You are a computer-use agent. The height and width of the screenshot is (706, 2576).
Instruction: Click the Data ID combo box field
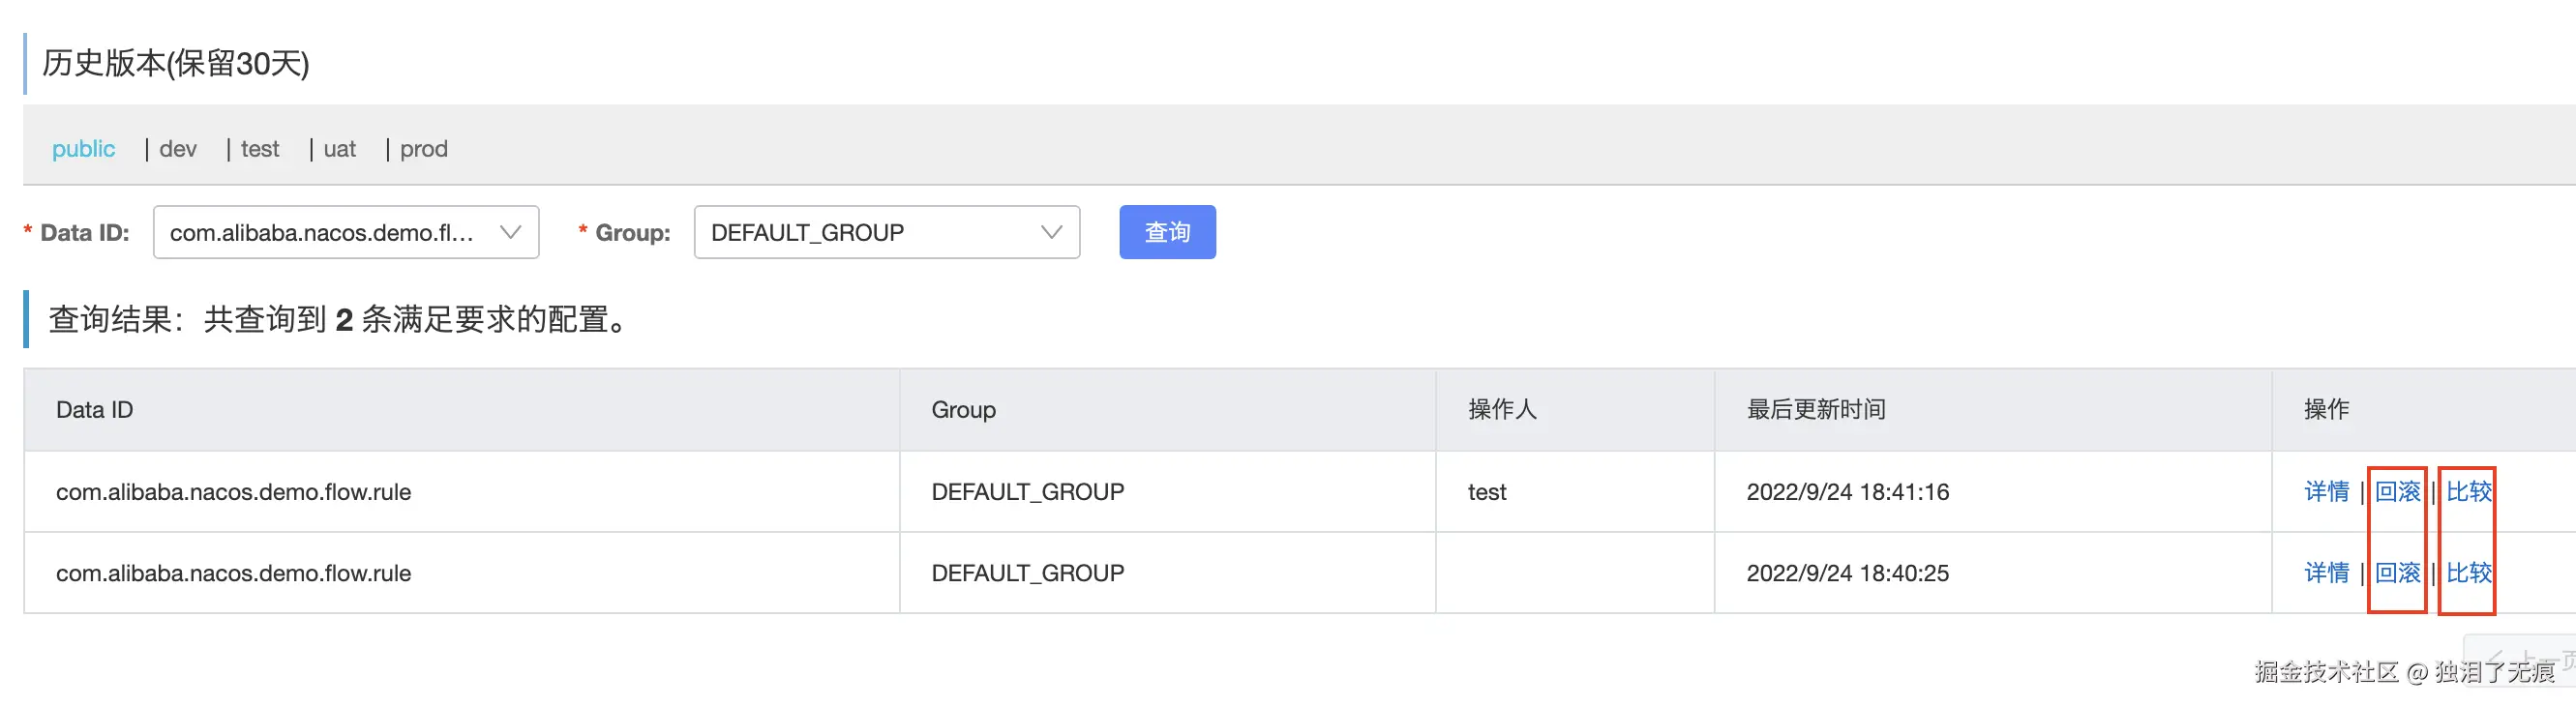click(322, 232)
